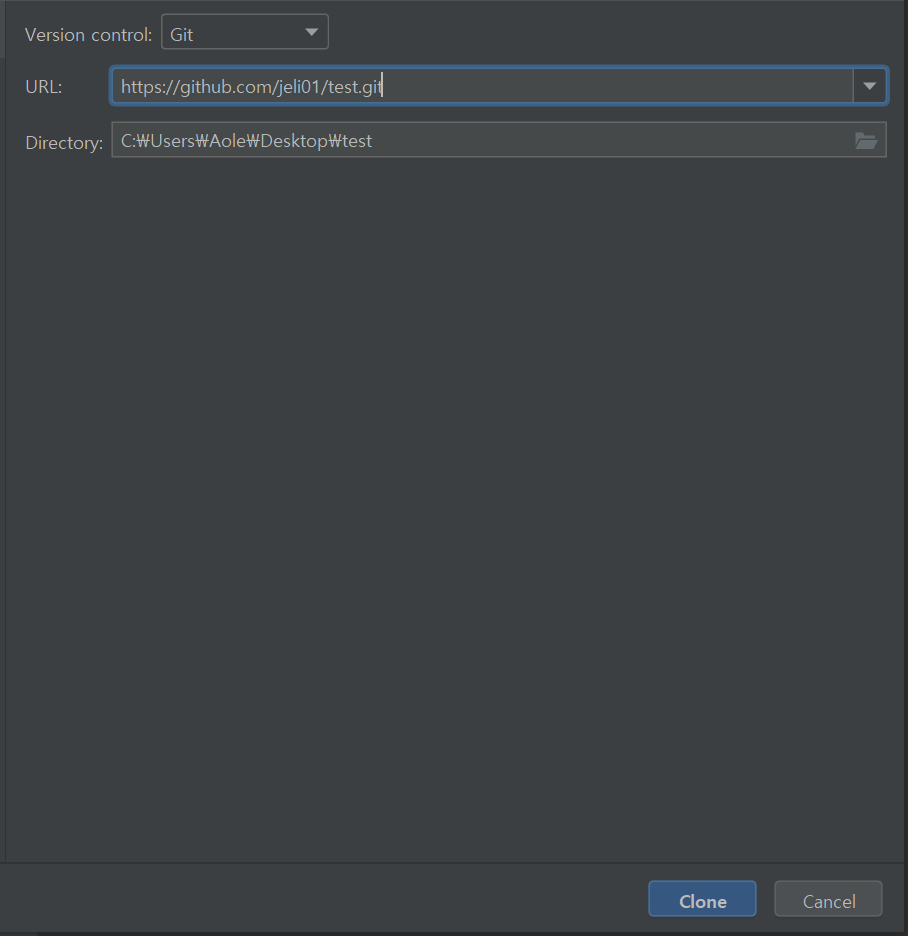
Task: Click the URL label text
Action: [x=43, y=87]
